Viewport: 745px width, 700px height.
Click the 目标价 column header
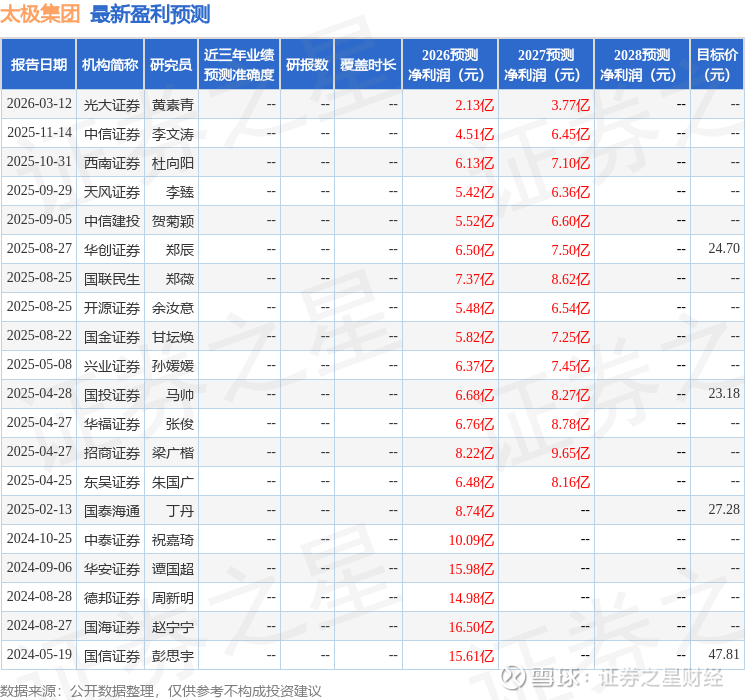pos(716,65)
